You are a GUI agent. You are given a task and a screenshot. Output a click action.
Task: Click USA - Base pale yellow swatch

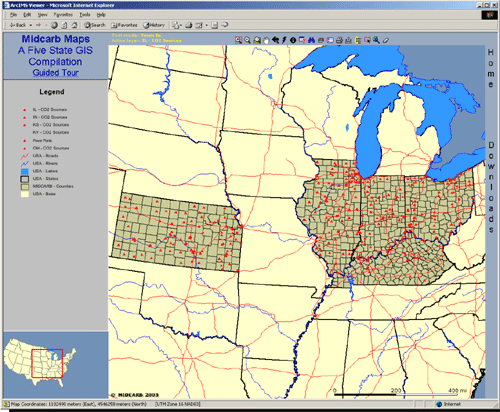pyautogui.click(x=25, y=194)
